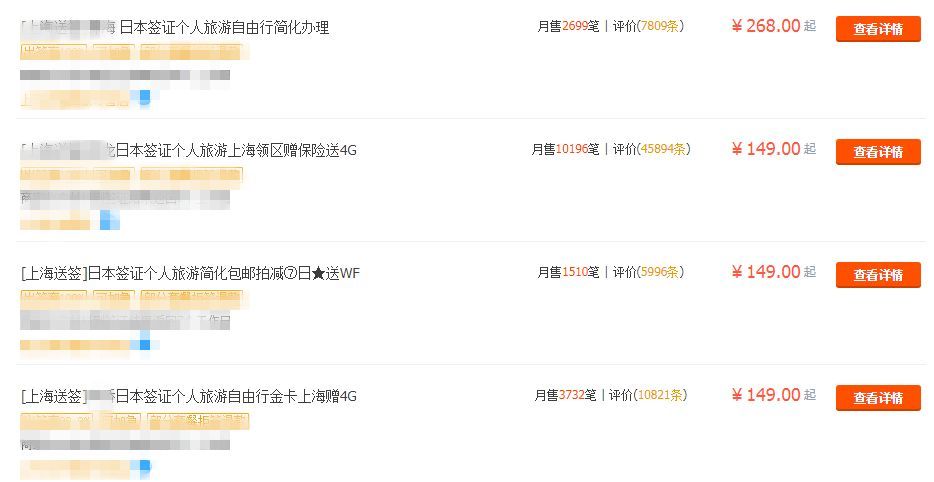This screenshot has height=482, width=934.
Task: Click the blue seller icon under the 金卡上海赠4G listing
Action: pyautogui.click(x=144, y=467)
